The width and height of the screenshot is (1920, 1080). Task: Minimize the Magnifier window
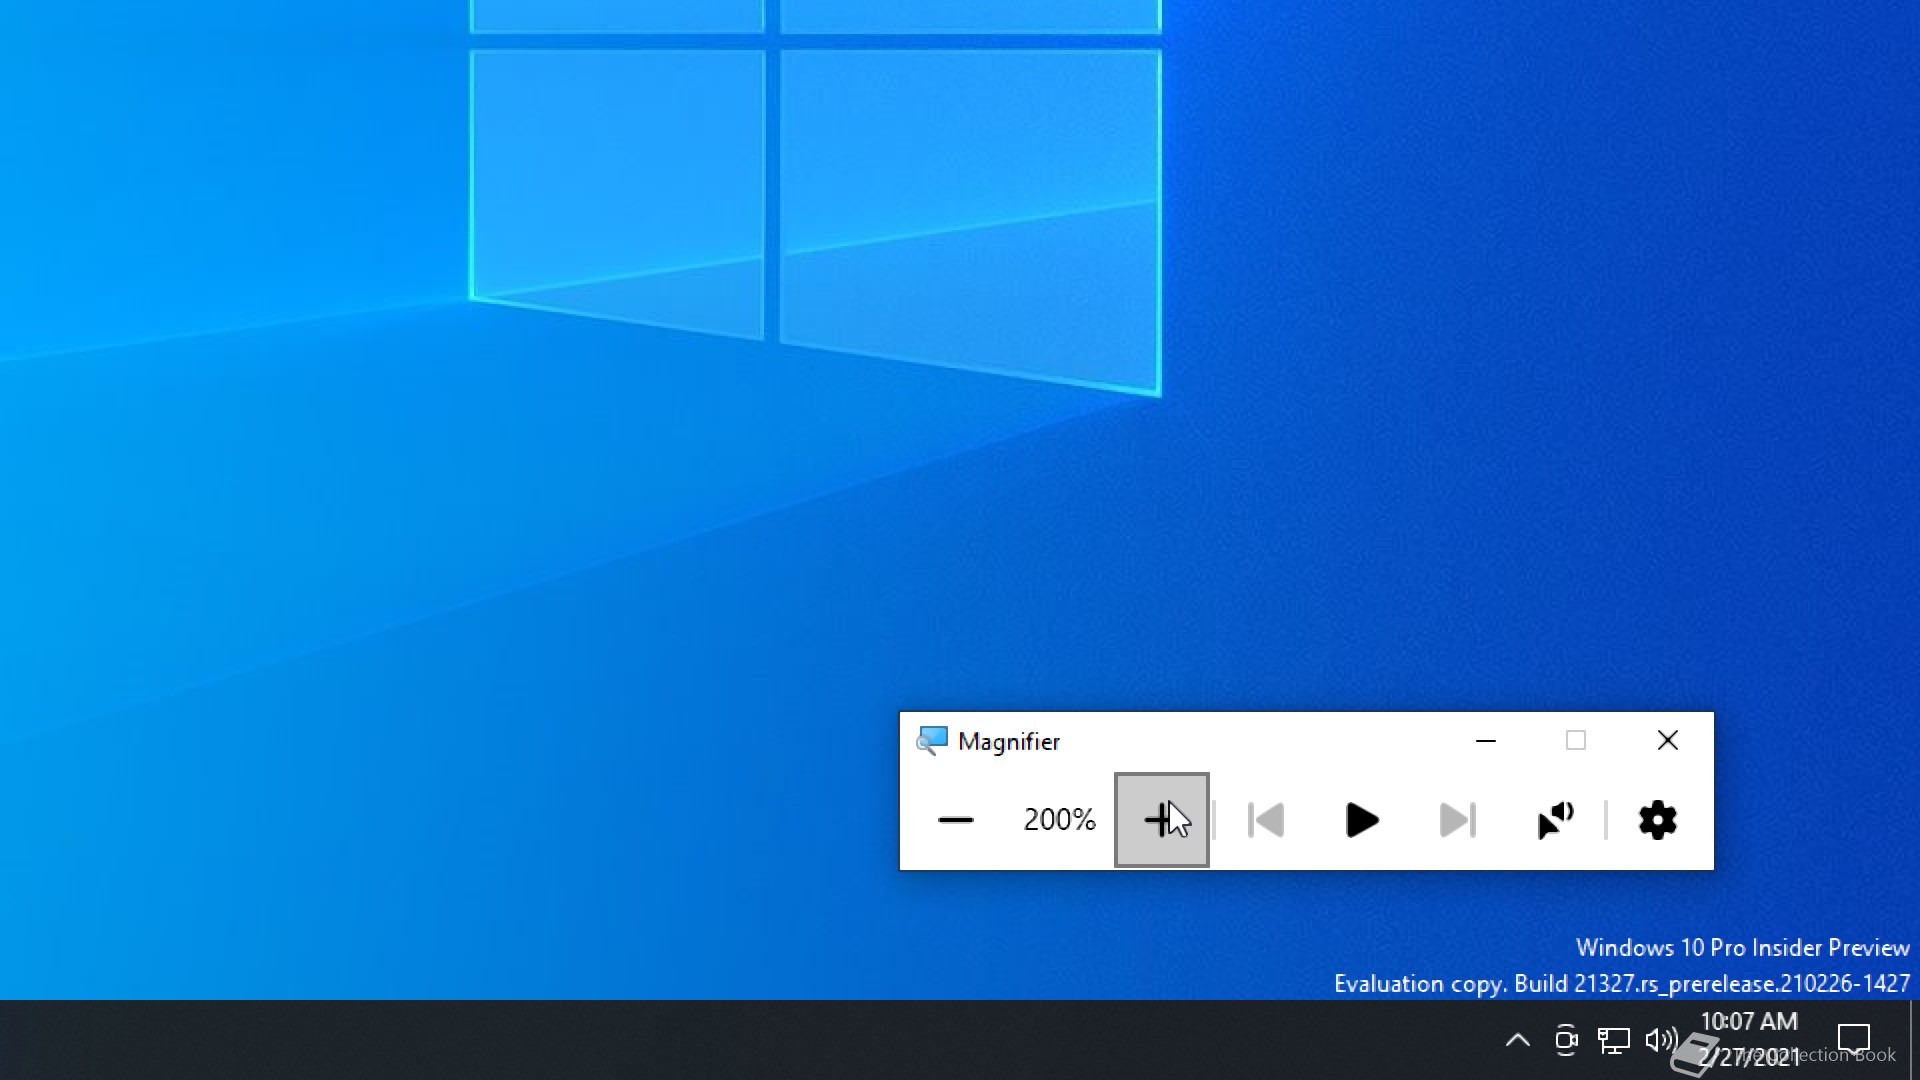click(1485, 741)
